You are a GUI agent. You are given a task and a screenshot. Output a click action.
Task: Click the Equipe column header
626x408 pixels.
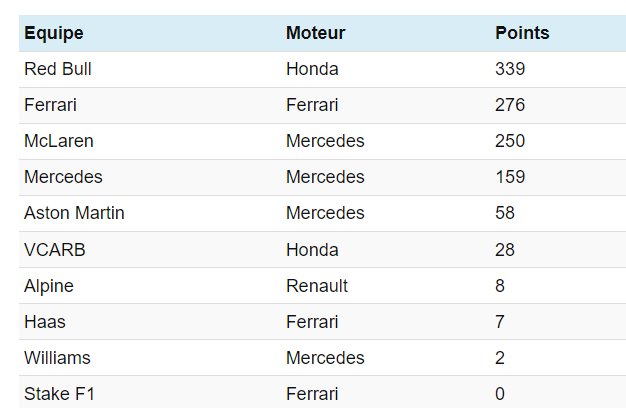[x=54, y=33]
